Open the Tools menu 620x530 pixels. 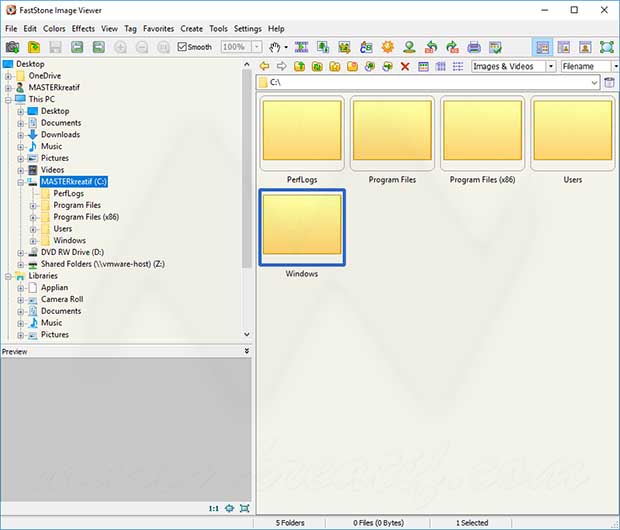click(x=218, y=29)
